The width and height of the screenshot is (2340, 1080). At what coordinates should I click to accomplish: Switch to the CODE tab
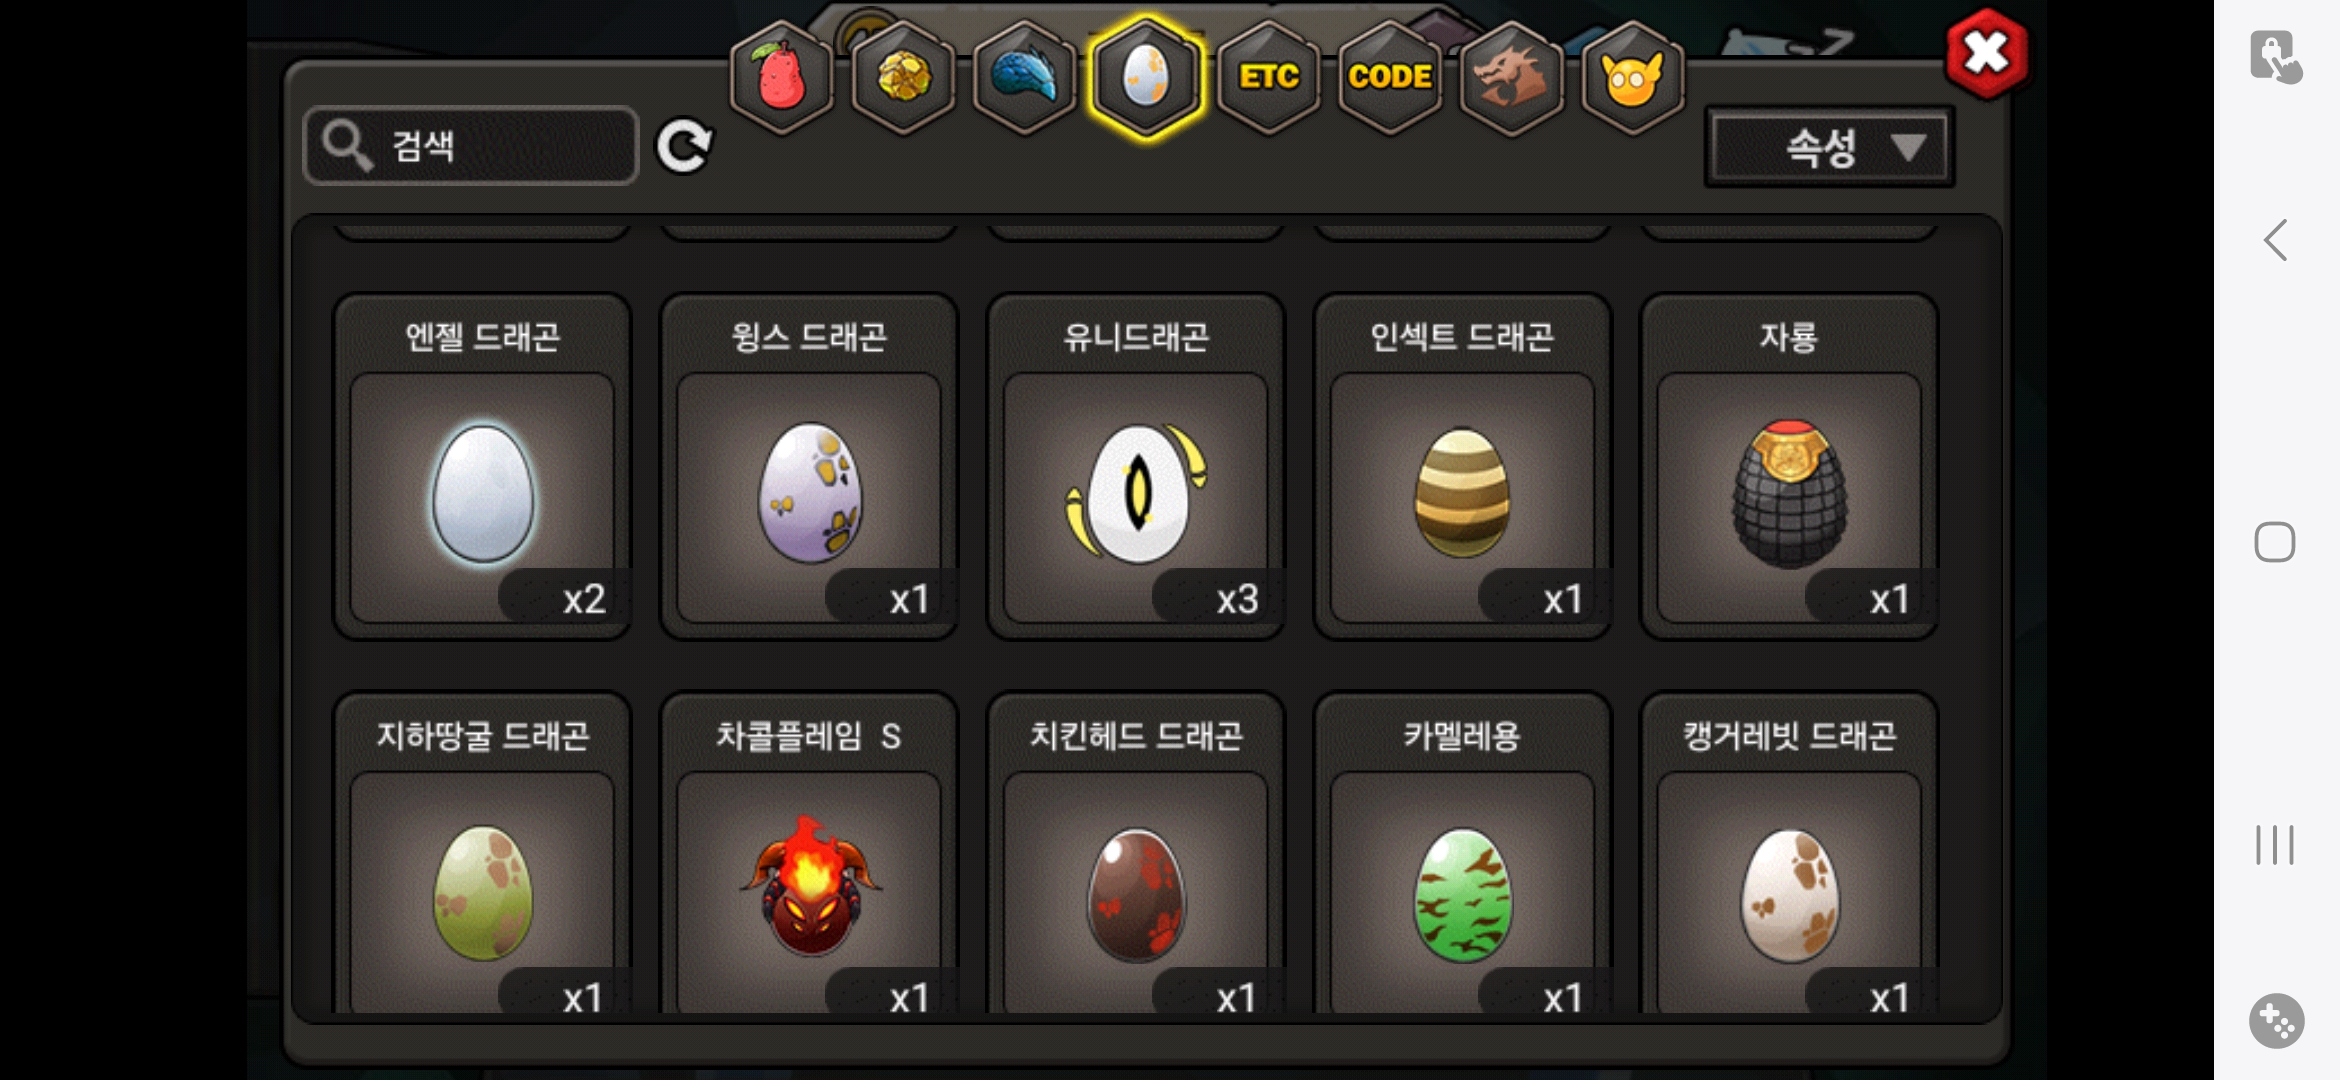pos(1390,77)
